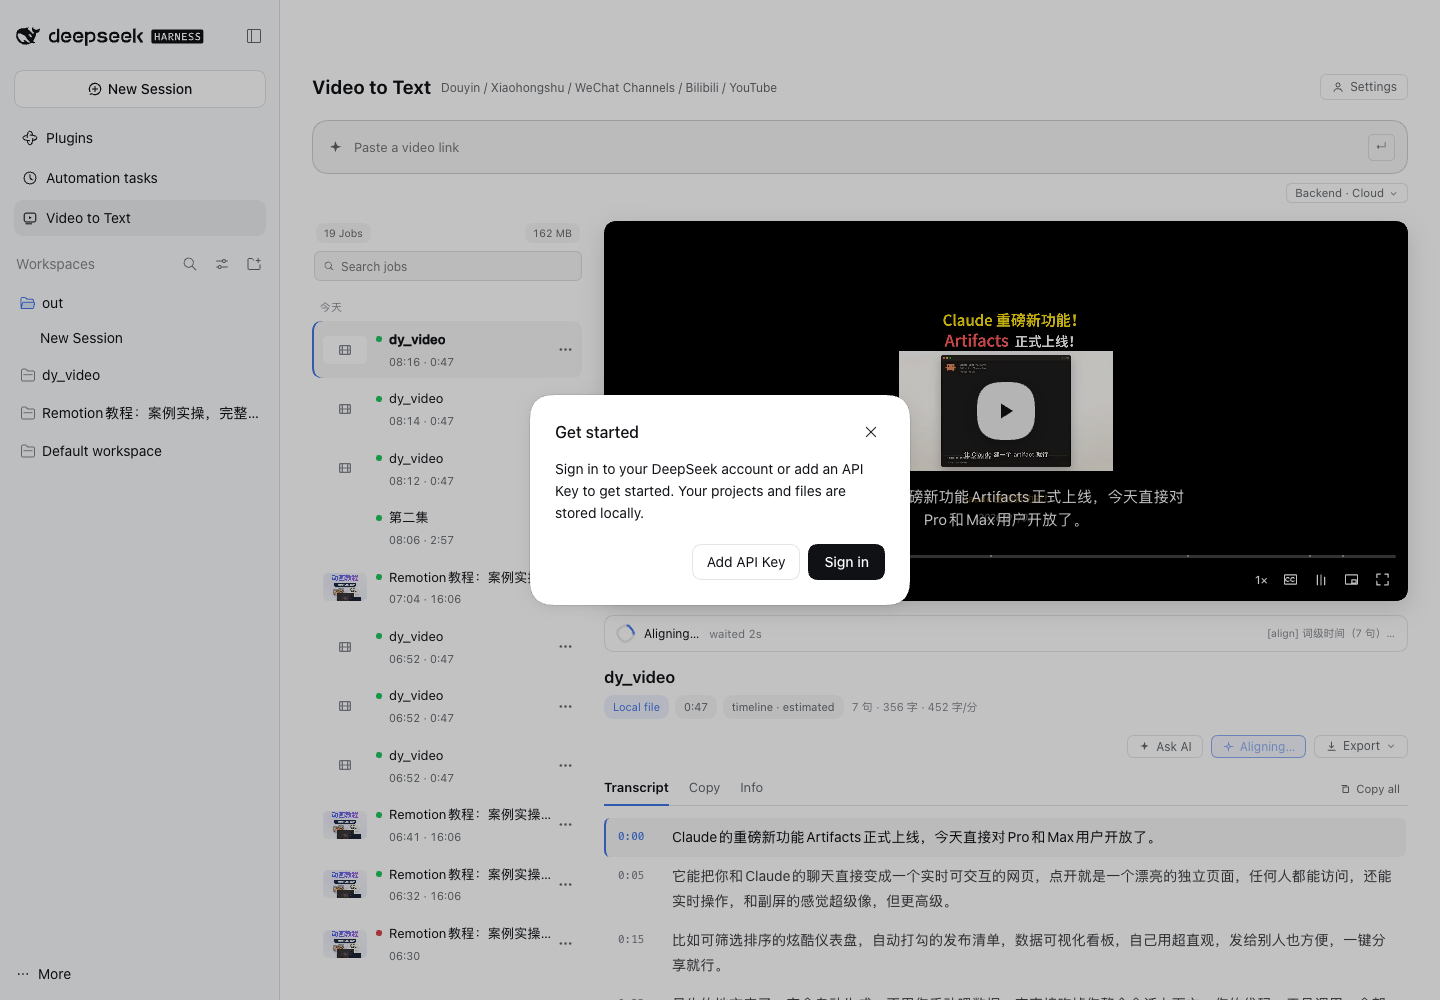Jump to the 0:05 transcript timestamp
Image resolution: width=1440 pixels, height=1000 pixels.
pos(631,875)
